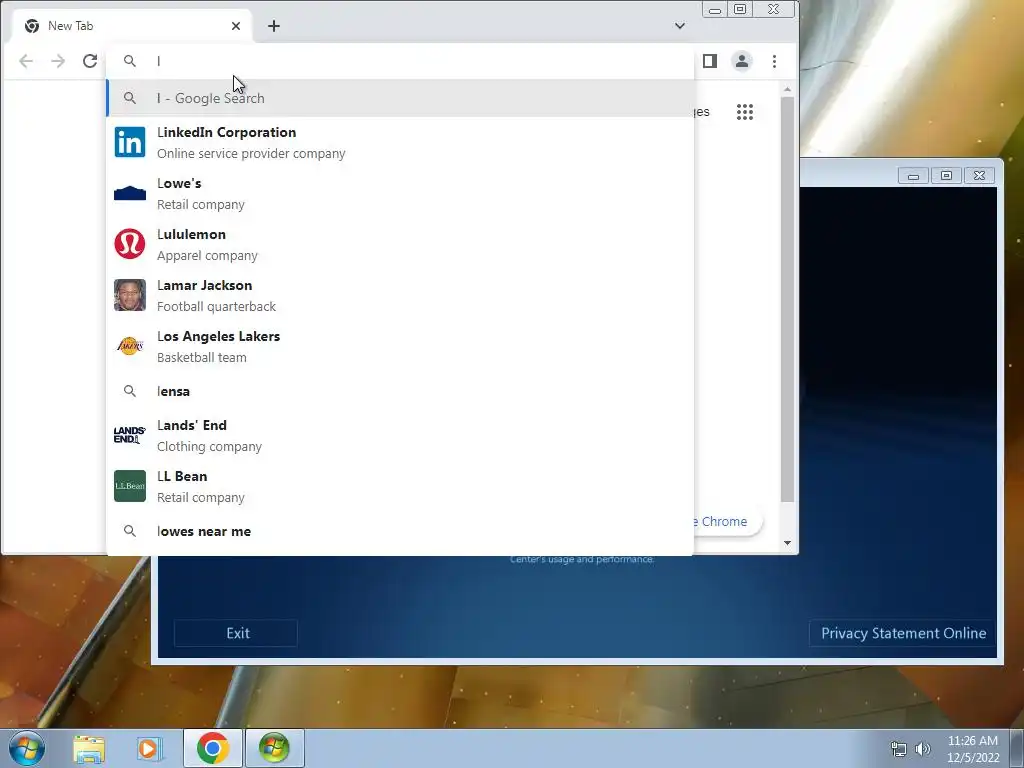Viewport: 1024px width, 768px height.
Task: Select the Lamar Jackson suggestion
Action: tap(400, 295)
